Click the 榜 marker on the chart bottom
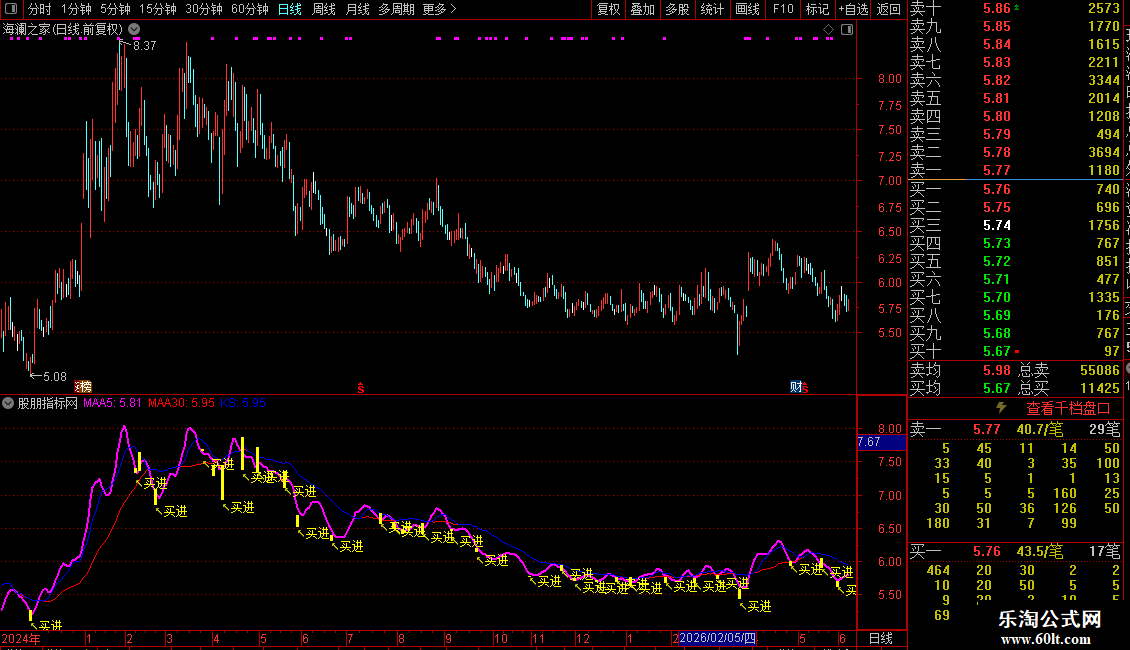This screenshot has height=650, width=1130. coord(83,387)
